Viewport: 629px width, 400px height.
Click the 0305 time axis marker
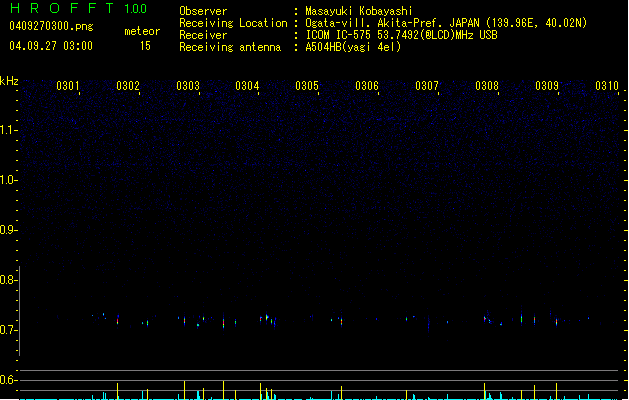[x=307, y=85]
